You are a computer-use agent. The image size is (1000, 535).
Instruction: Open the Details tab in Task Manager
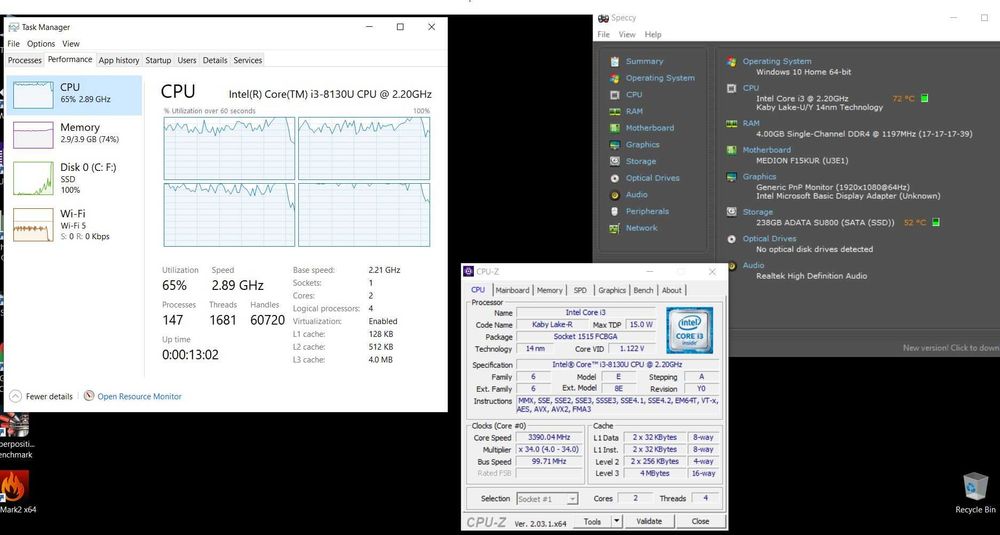[x=215, y=60]
